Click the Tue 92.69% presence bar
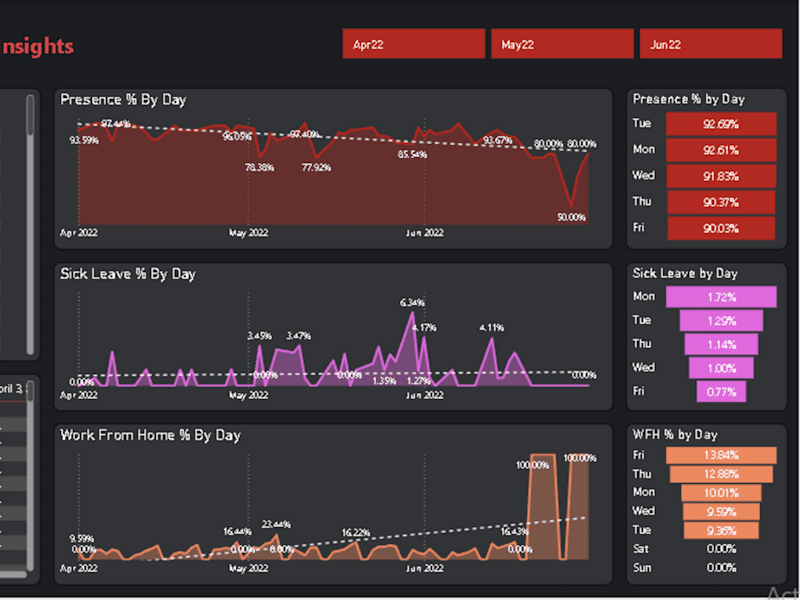 (721, 124)
